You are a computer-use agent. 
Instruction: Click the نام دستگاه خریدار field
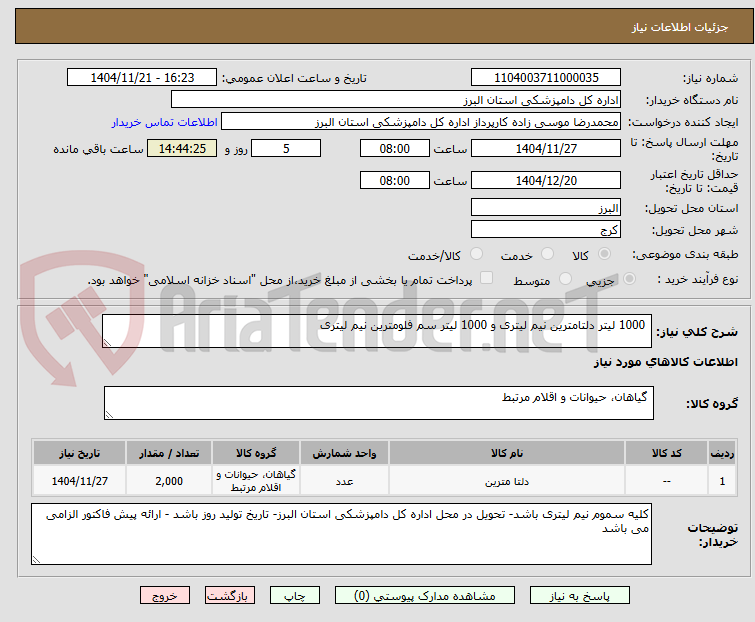tap(396, 100)
